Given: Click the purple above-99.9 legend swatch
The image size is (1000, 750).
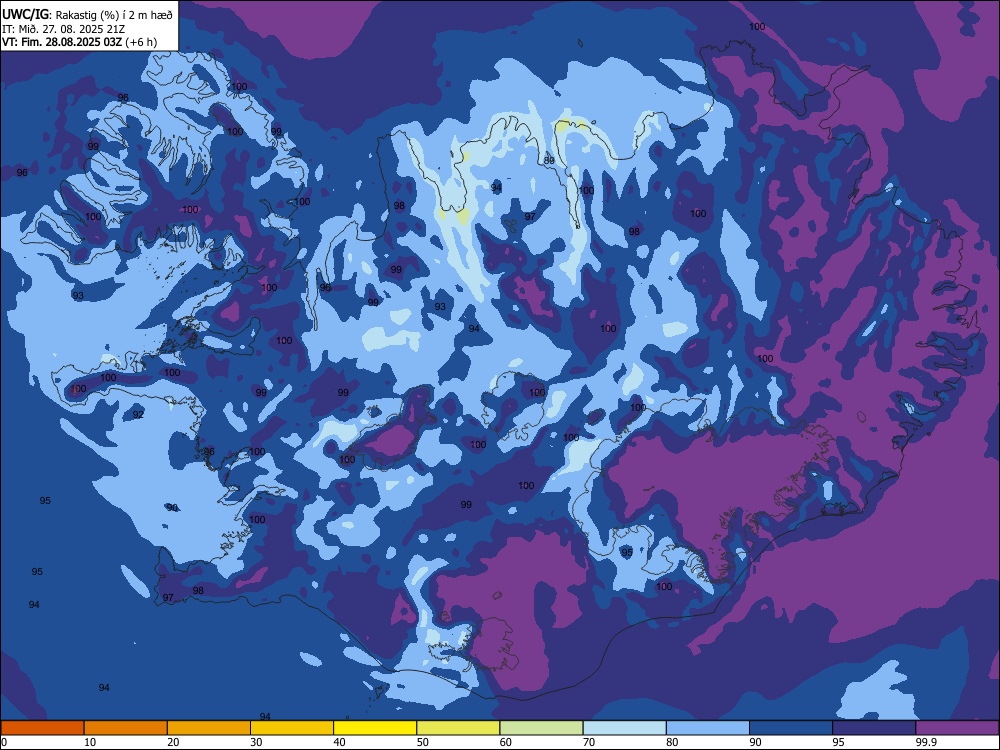Looking at the screenshot, I should click(957, 728).
